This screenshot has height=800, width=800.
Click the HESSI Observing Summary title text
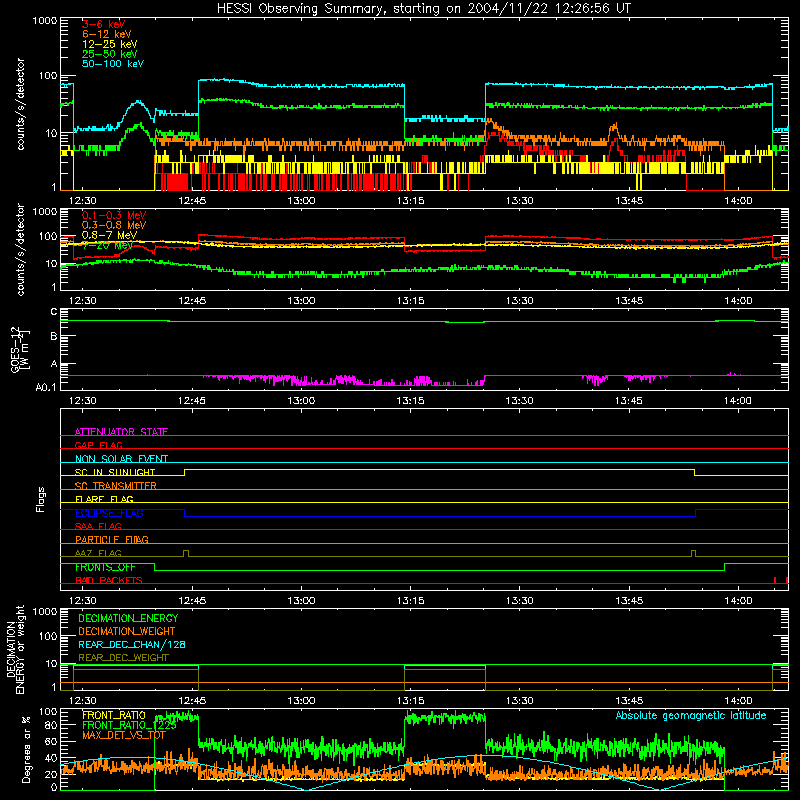tap(423, 9)
